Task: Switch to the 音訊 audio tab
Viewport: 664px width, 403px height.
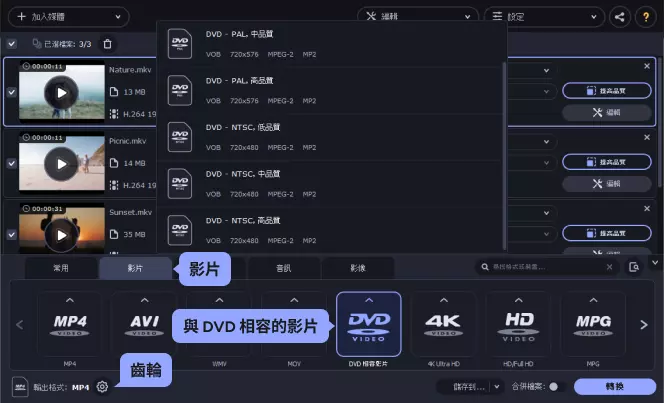Action: 284,268
